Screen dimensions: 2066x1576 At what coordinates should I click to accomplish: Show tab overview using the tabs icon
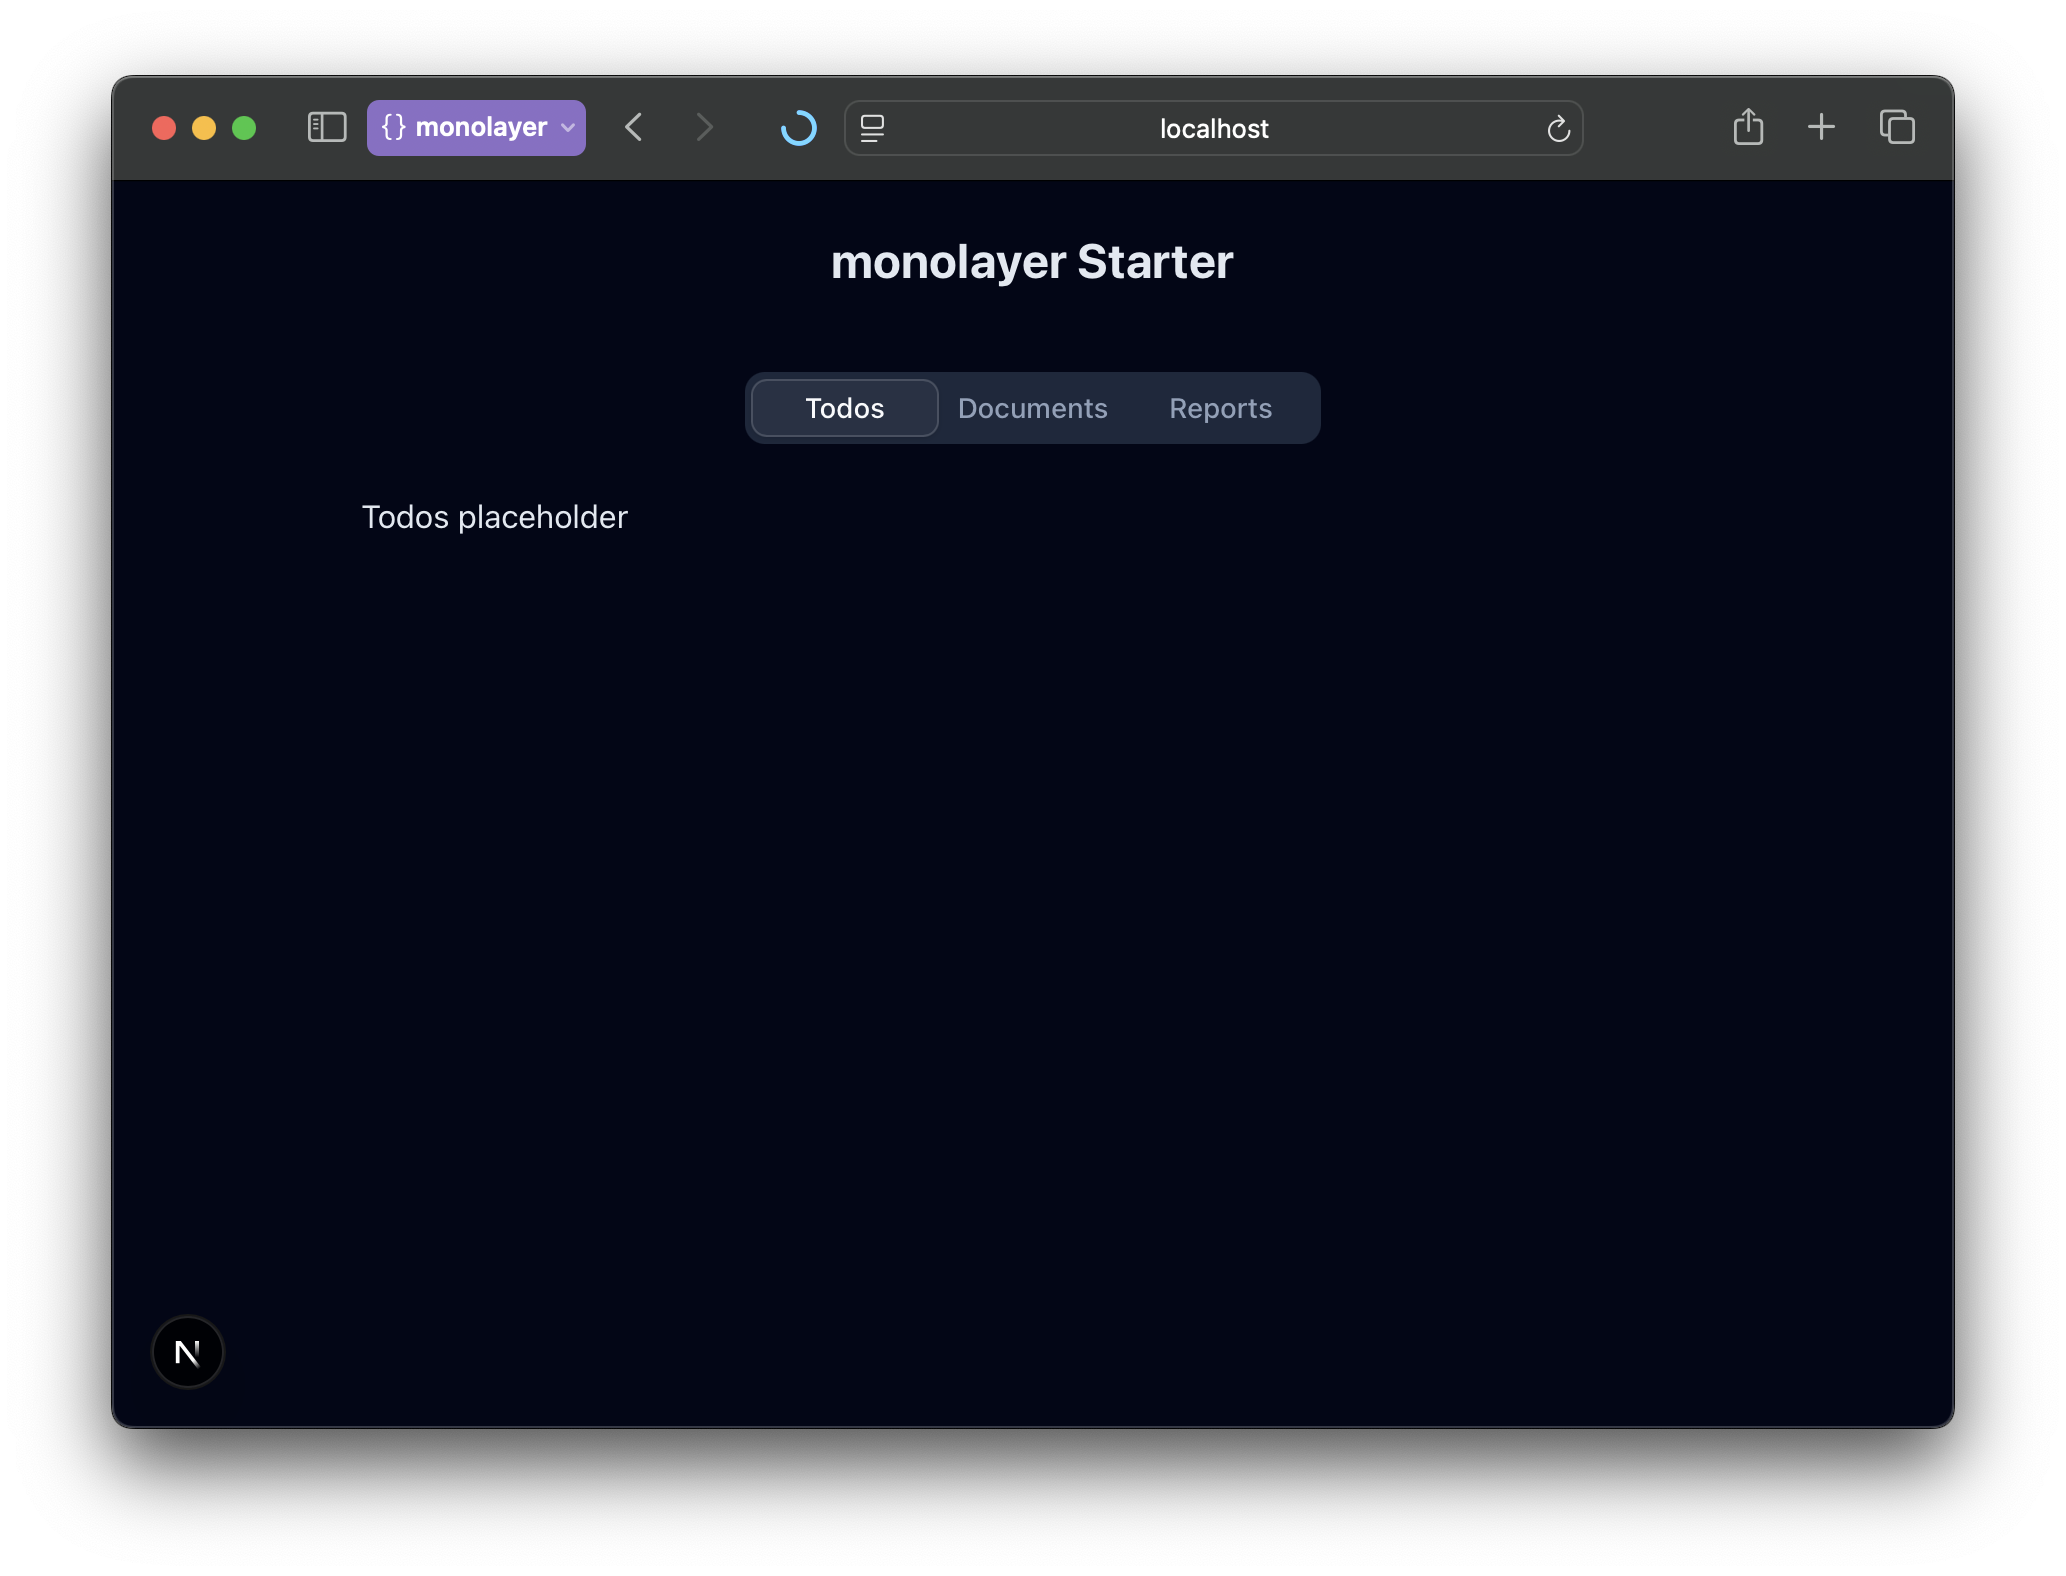1896,127
